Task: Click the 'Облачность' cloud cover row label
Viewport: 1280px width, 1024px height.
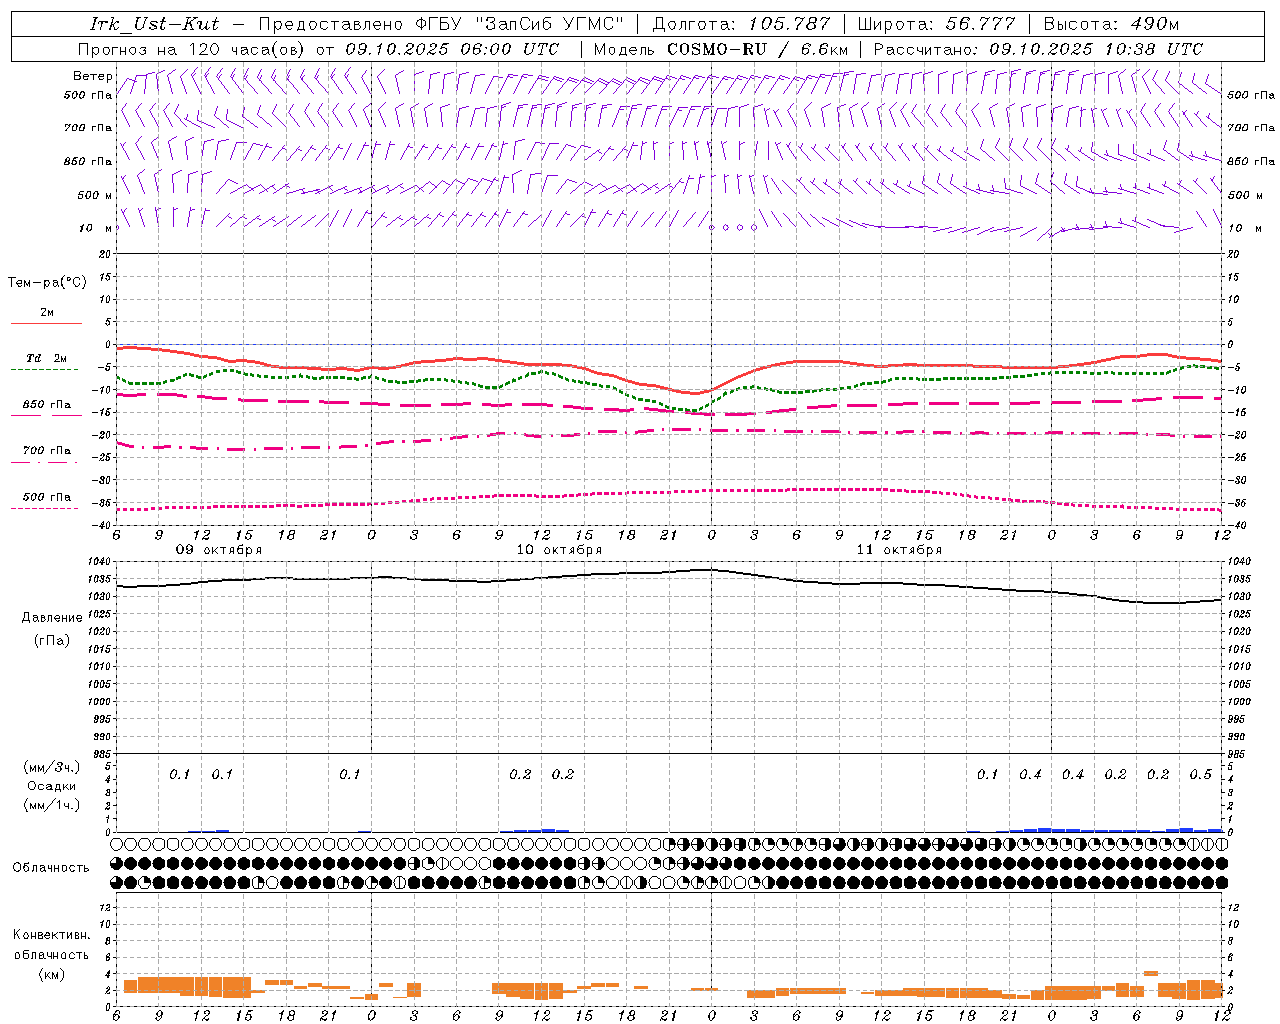Action: click(x=51, y=868)
